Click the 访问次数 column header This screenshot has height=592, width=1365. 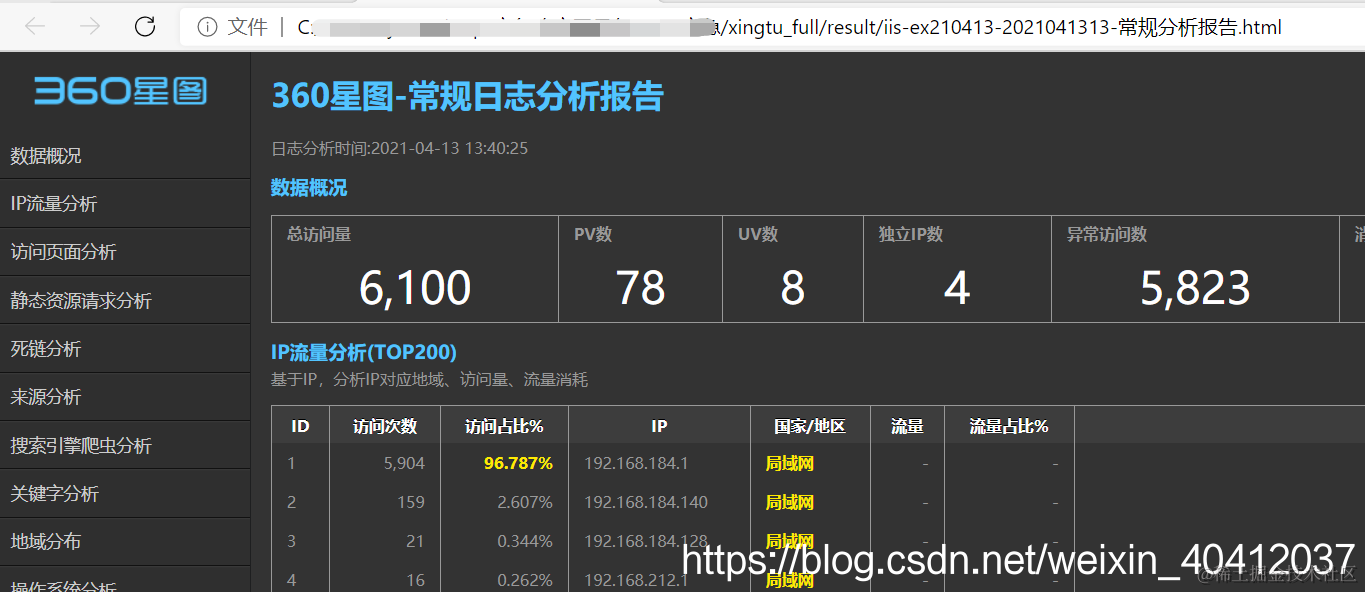pos(384,426)
